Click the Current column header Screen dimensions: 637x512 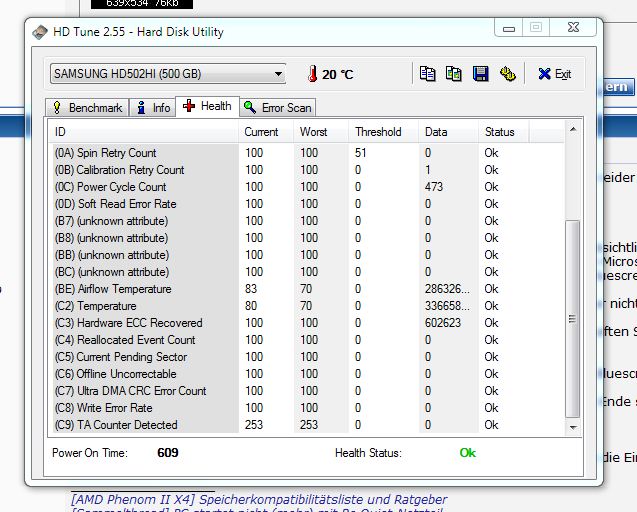click(266, 132)
